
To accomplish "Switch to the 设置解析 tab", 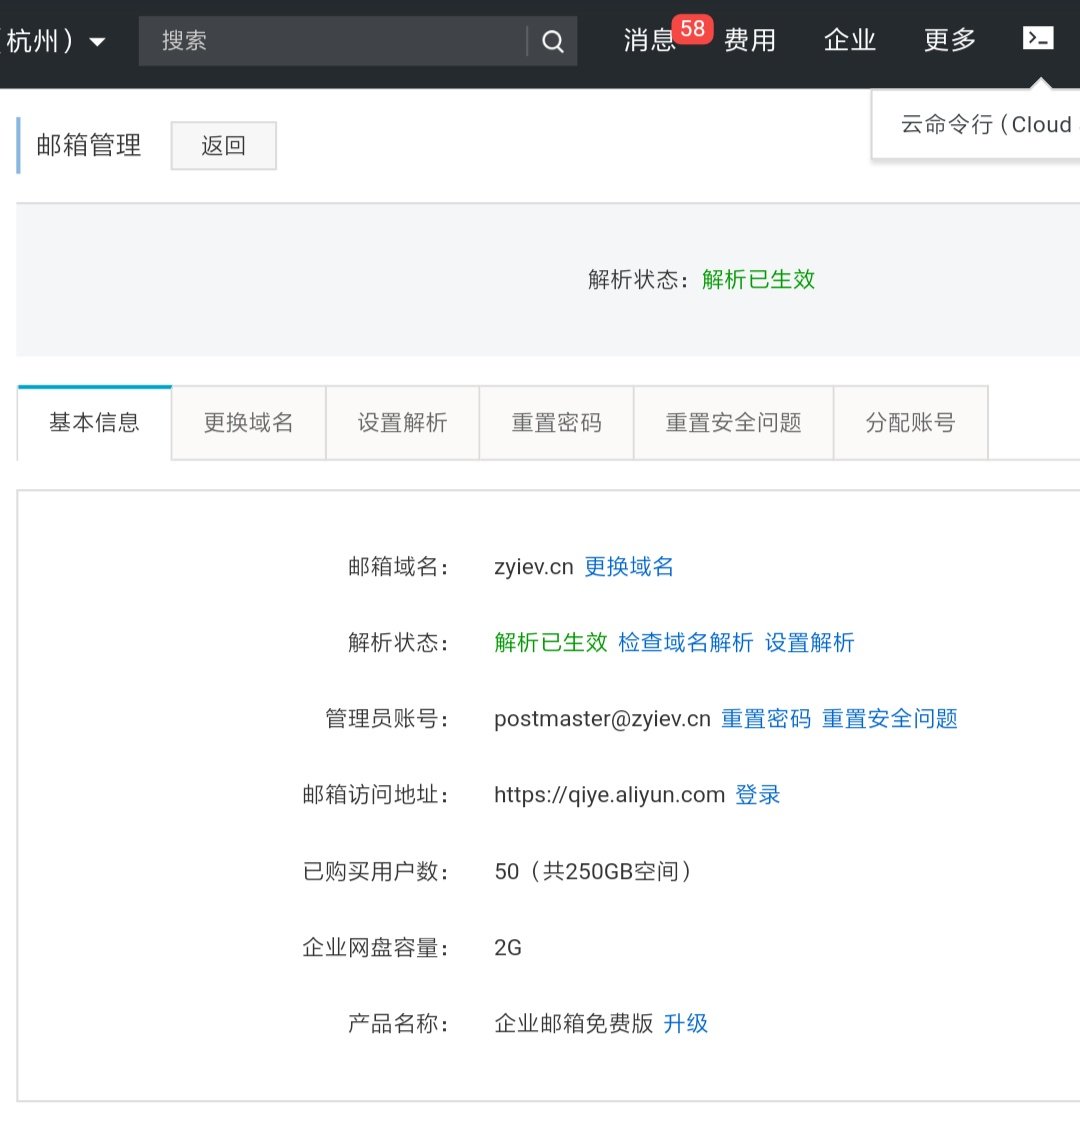I will coord(402,423).
